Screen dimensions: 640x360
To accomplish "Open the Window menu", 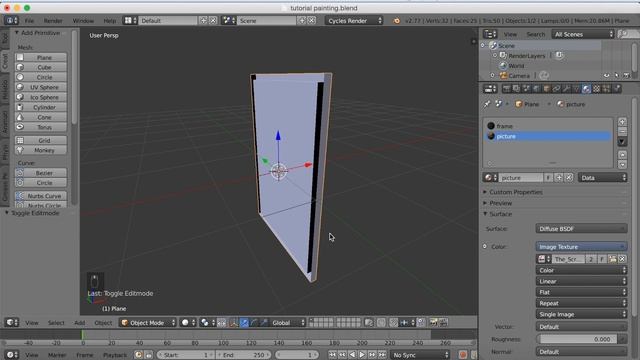I will (83, 20).
